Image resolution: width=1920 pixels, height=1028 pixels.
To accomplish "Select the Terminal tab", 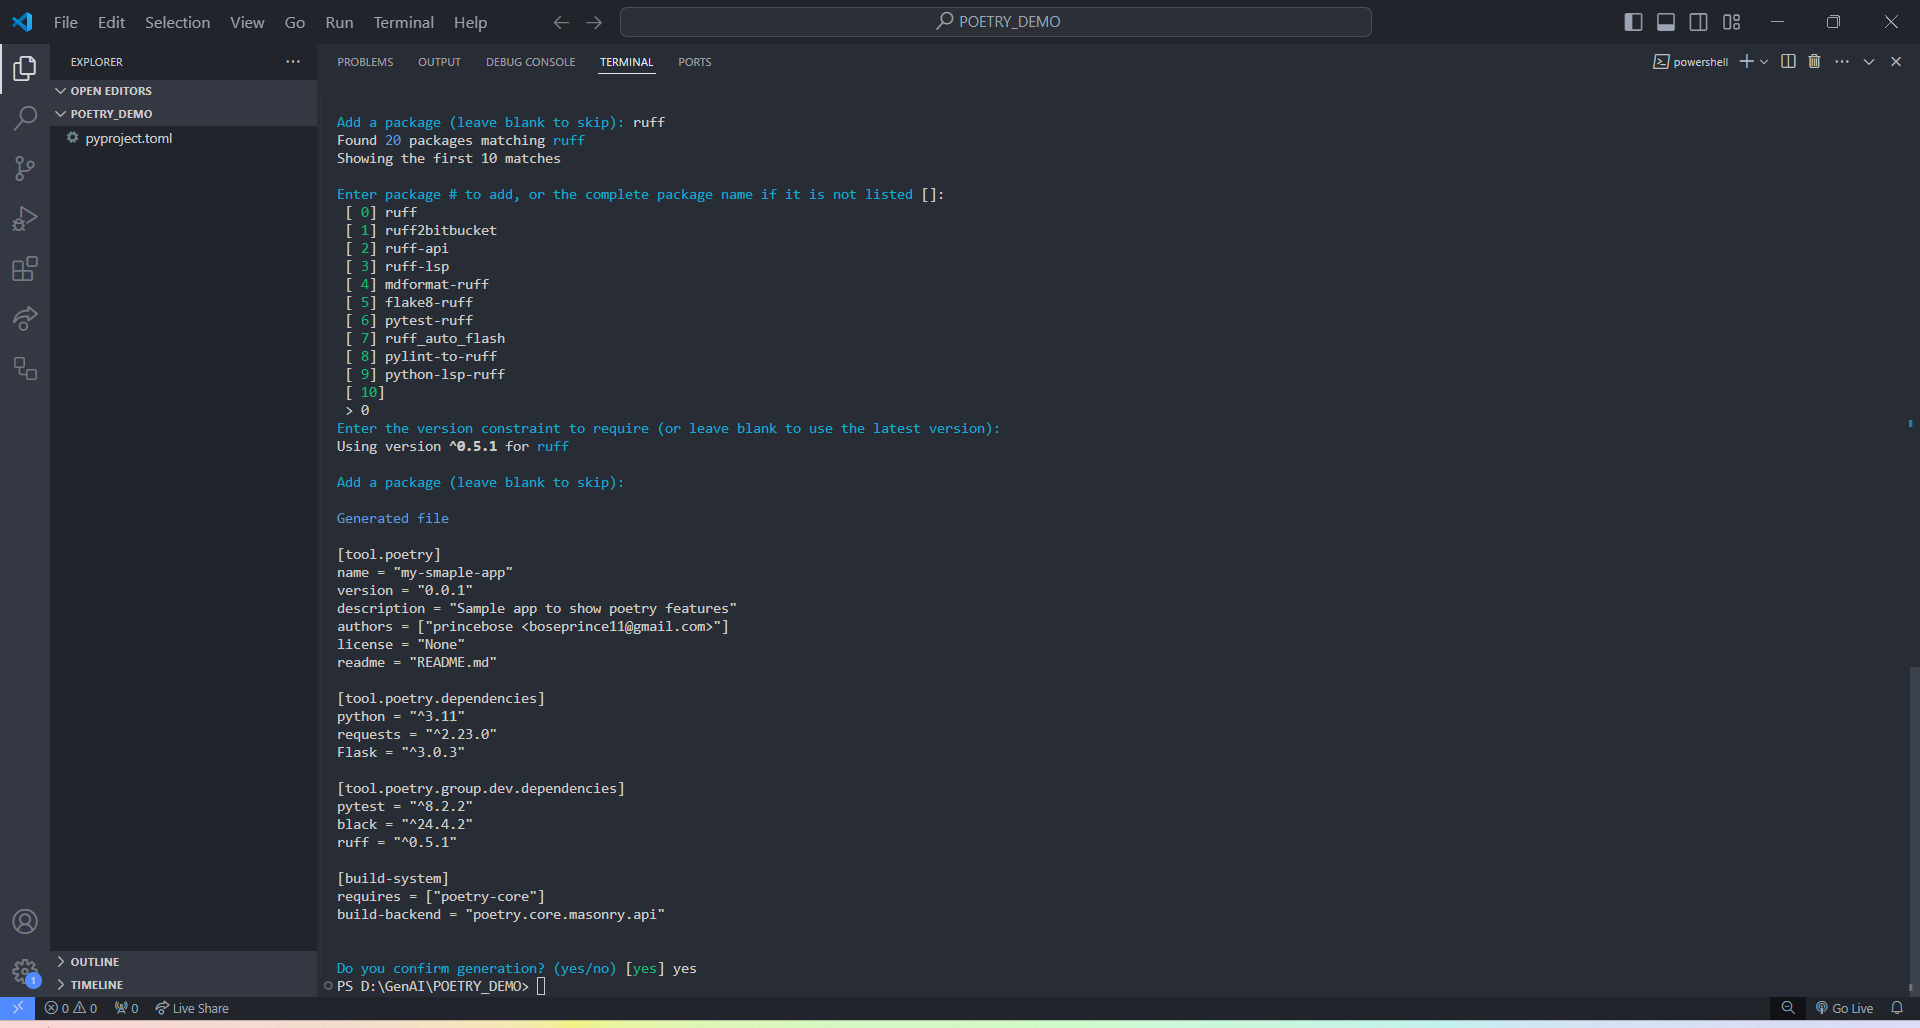I will coord(626,62).
